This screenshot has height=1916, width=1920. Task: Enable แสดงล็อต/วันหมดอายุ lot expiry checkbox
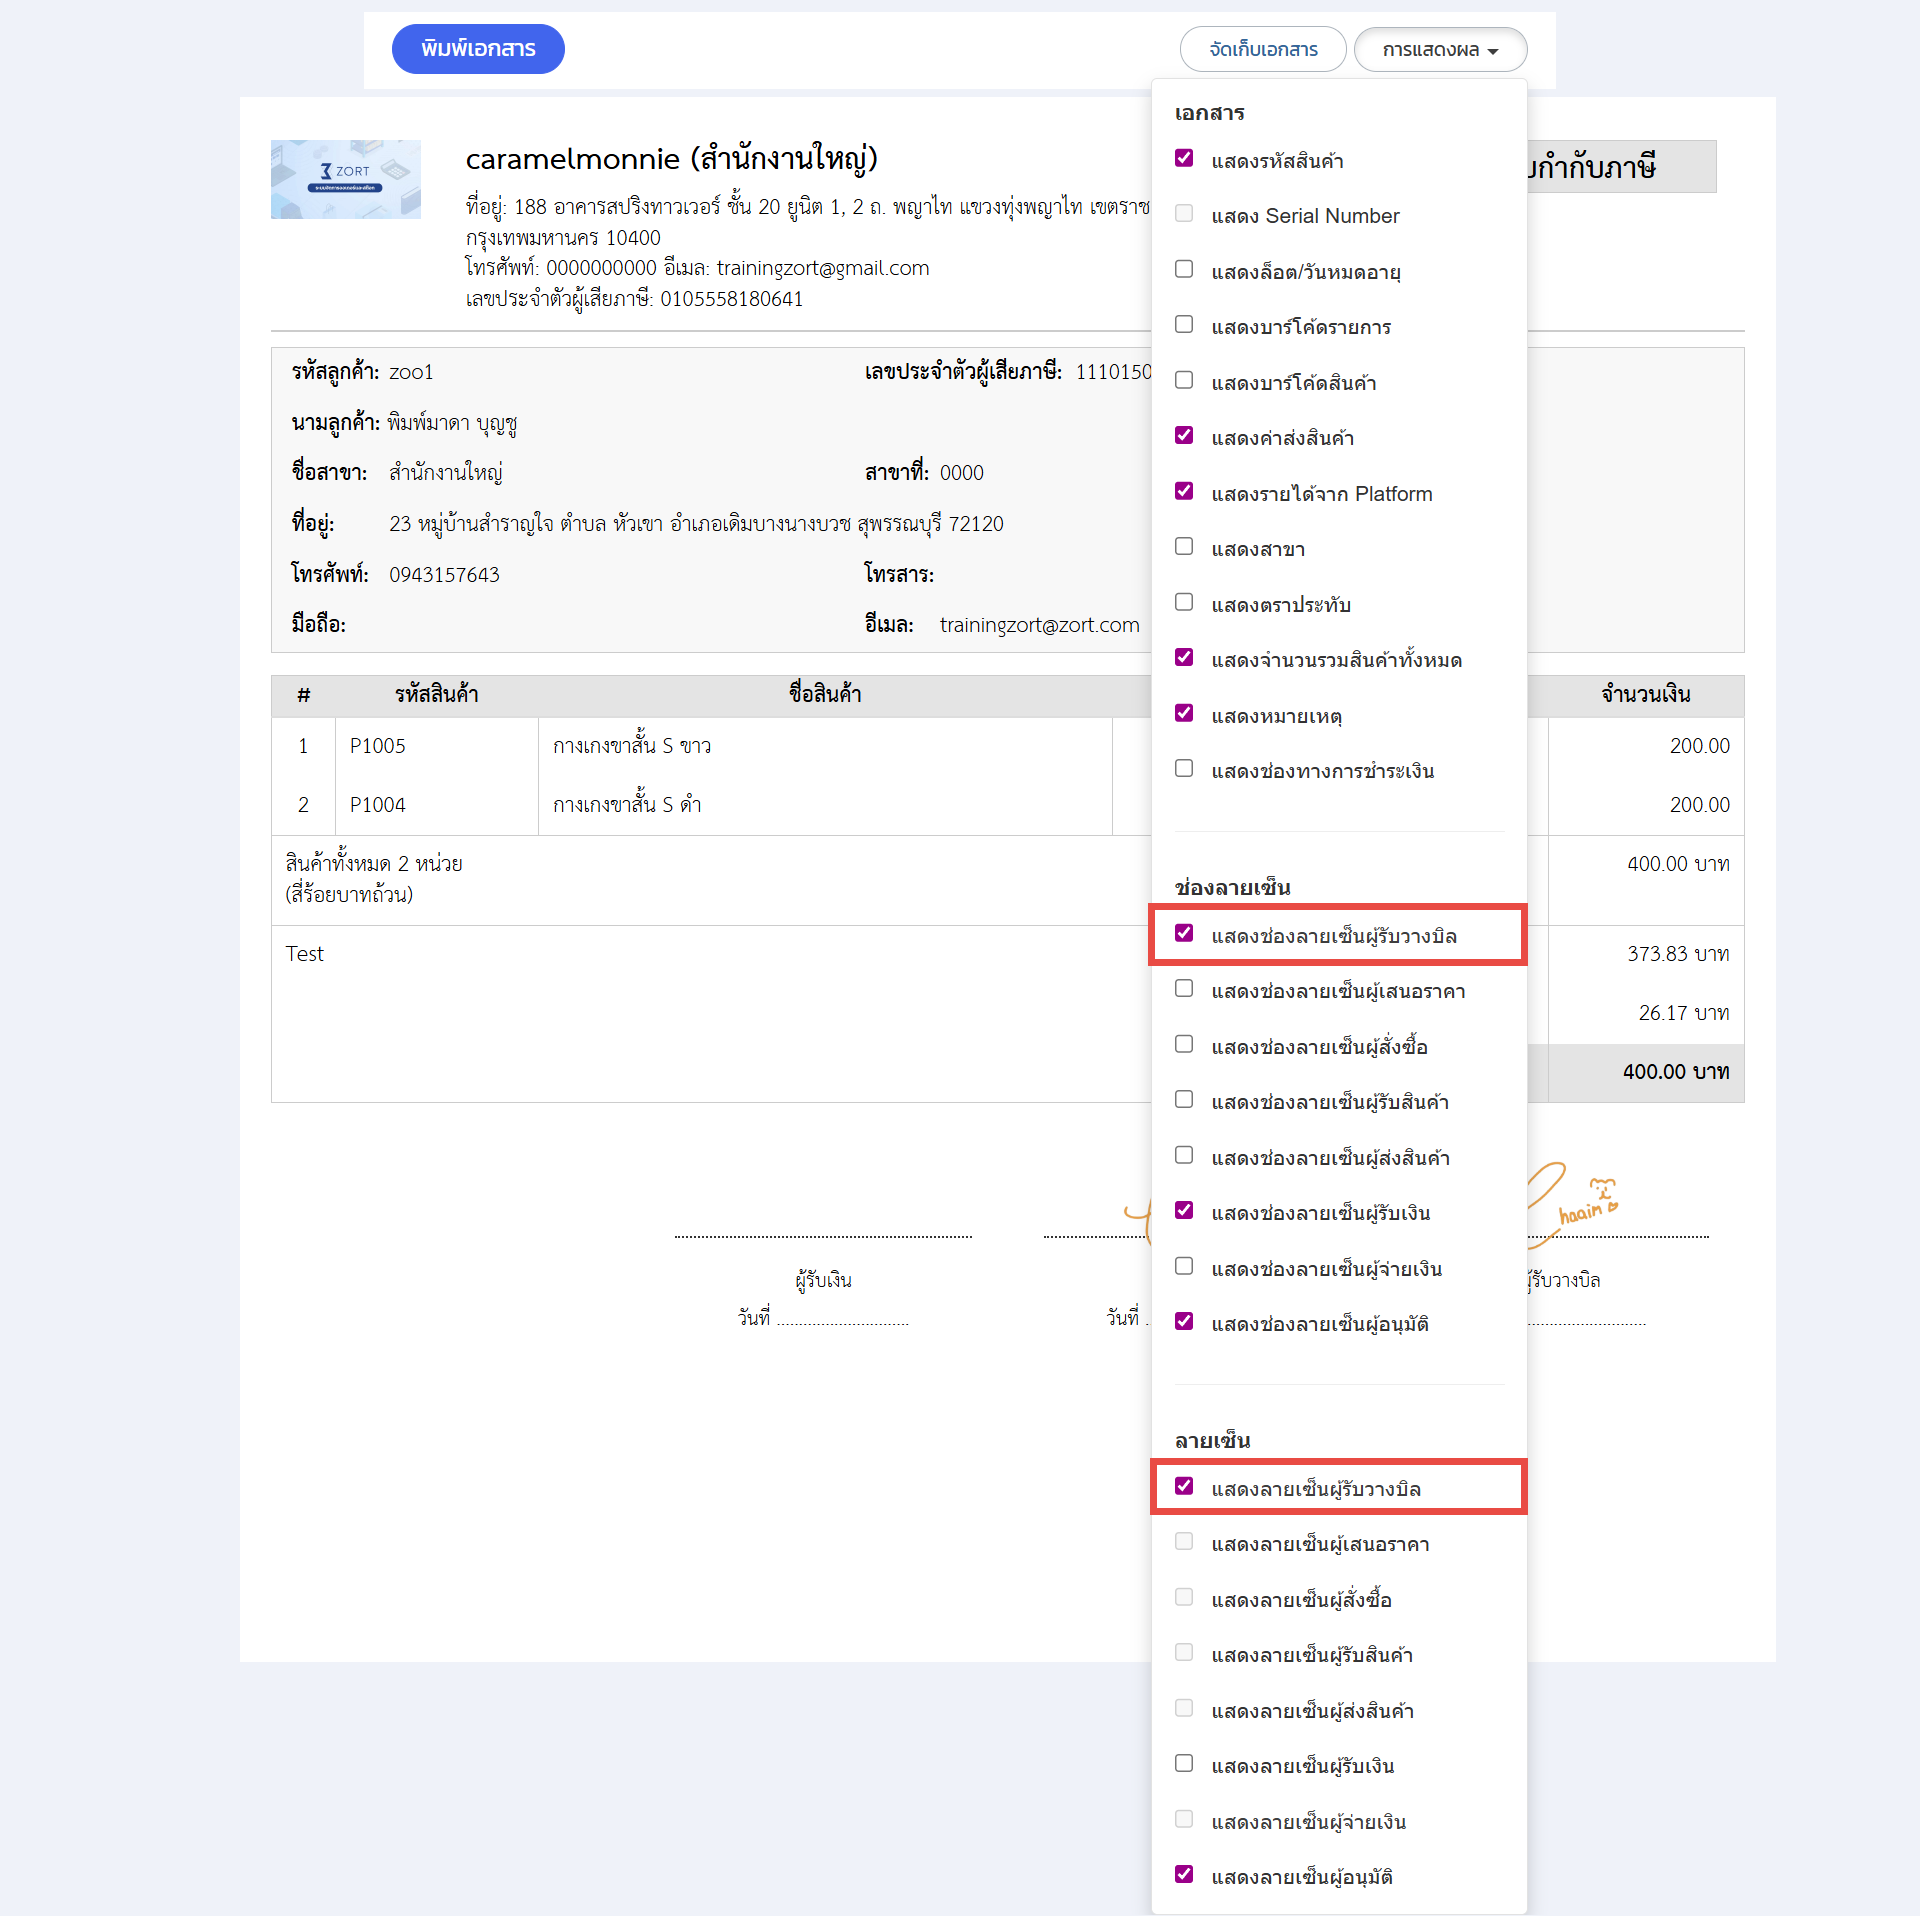(1184, 270)
